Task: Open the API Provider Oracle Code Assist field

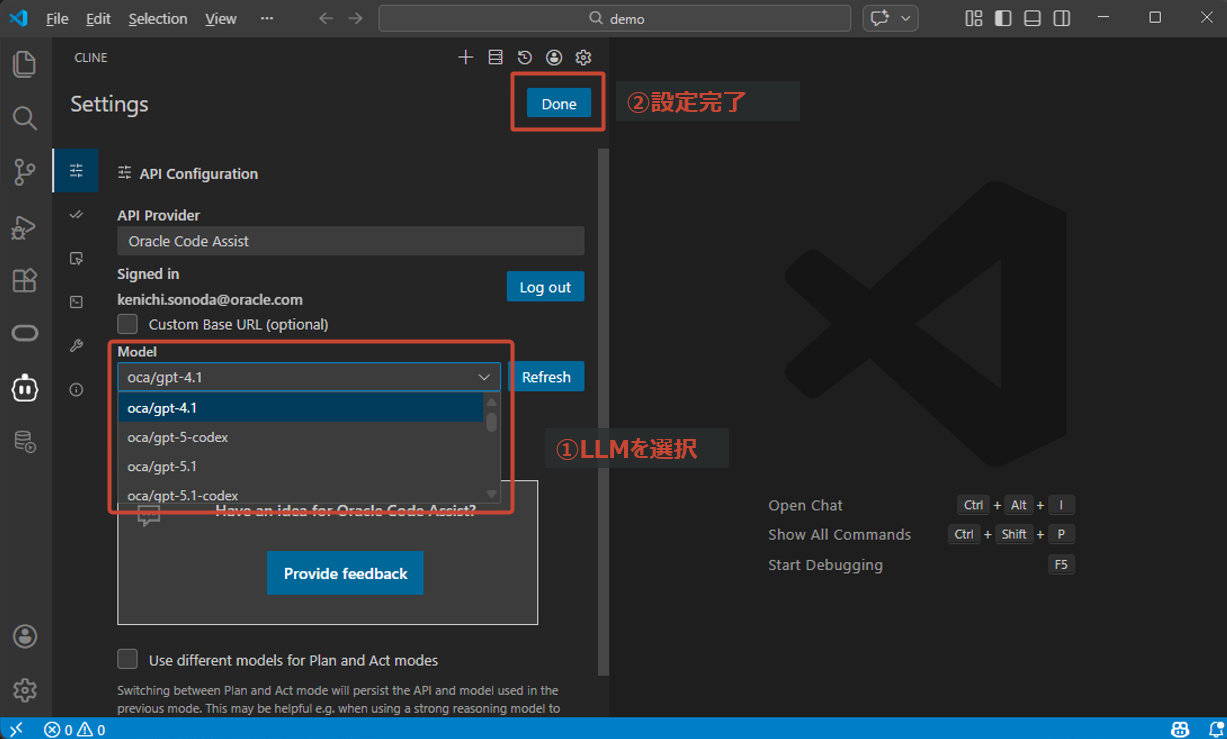Action: (x=351, y=241)
